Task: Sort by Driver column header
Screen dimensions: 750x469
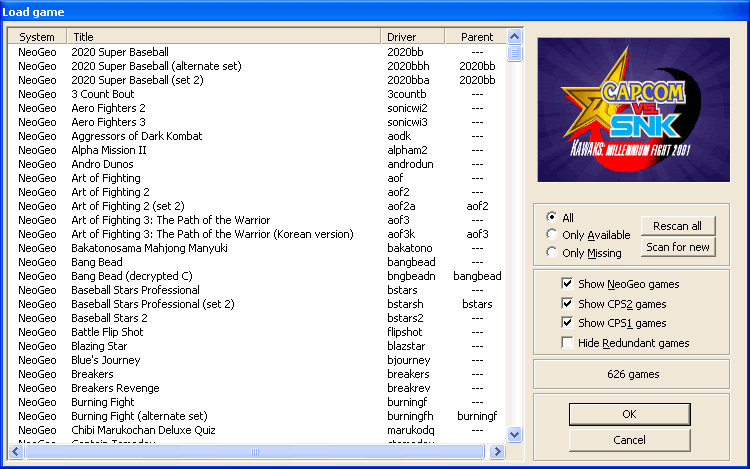Action: (413, 37)
